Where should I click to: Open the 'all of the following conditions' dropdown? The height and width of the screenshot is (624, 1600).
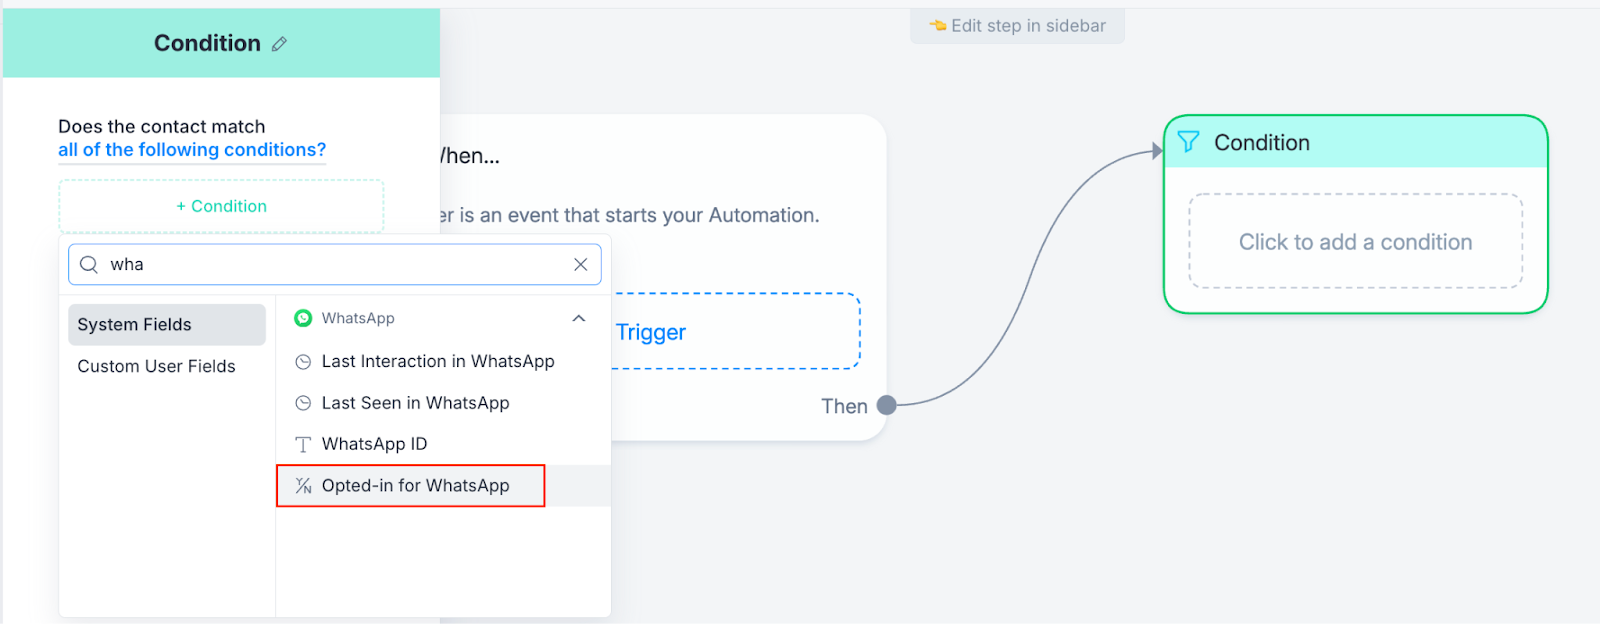[x=192, y=150]
